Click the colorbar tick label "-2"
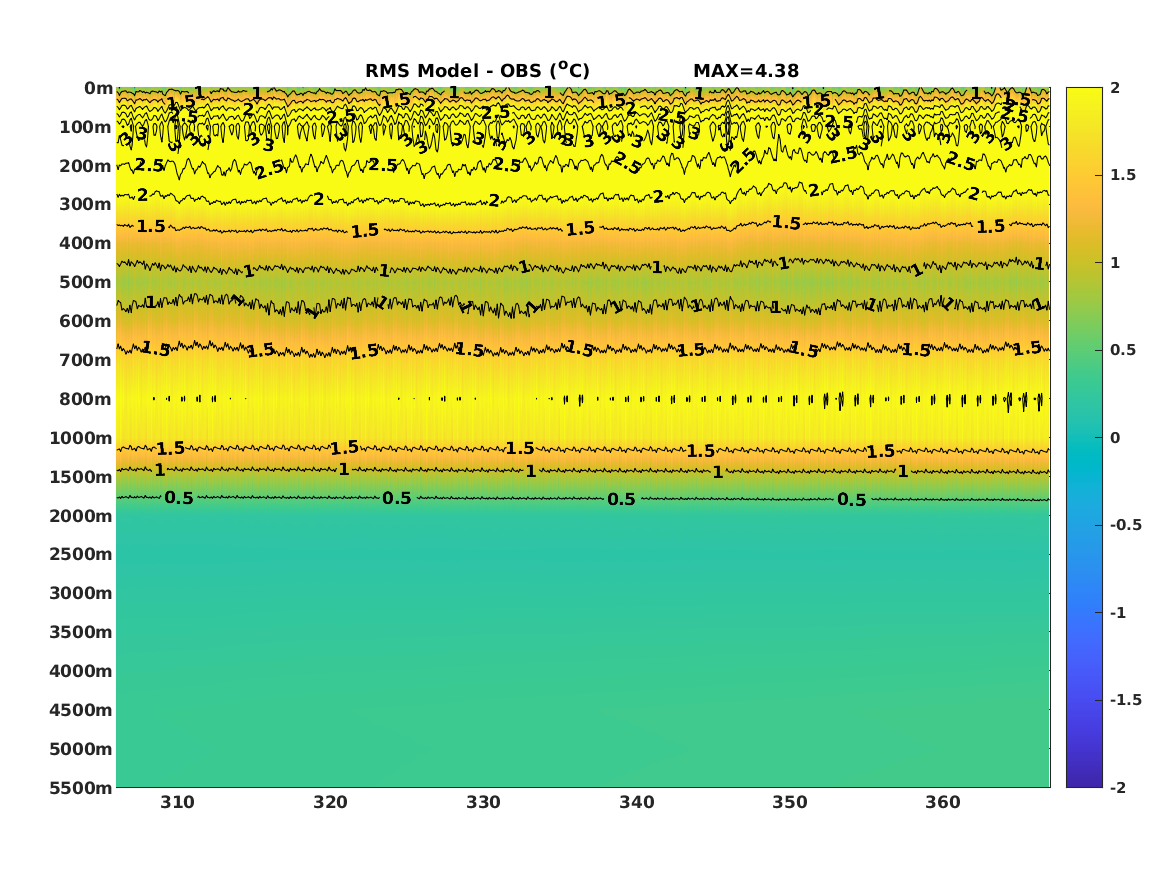The image size is (1167, 875). coord(1118,787)
